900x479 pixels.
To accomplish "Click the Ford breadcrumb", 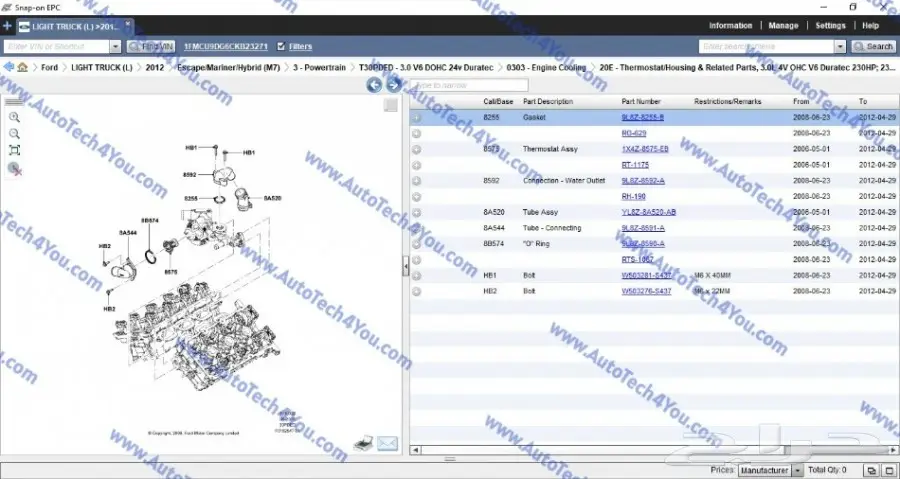I will click(x=49, y=67).
